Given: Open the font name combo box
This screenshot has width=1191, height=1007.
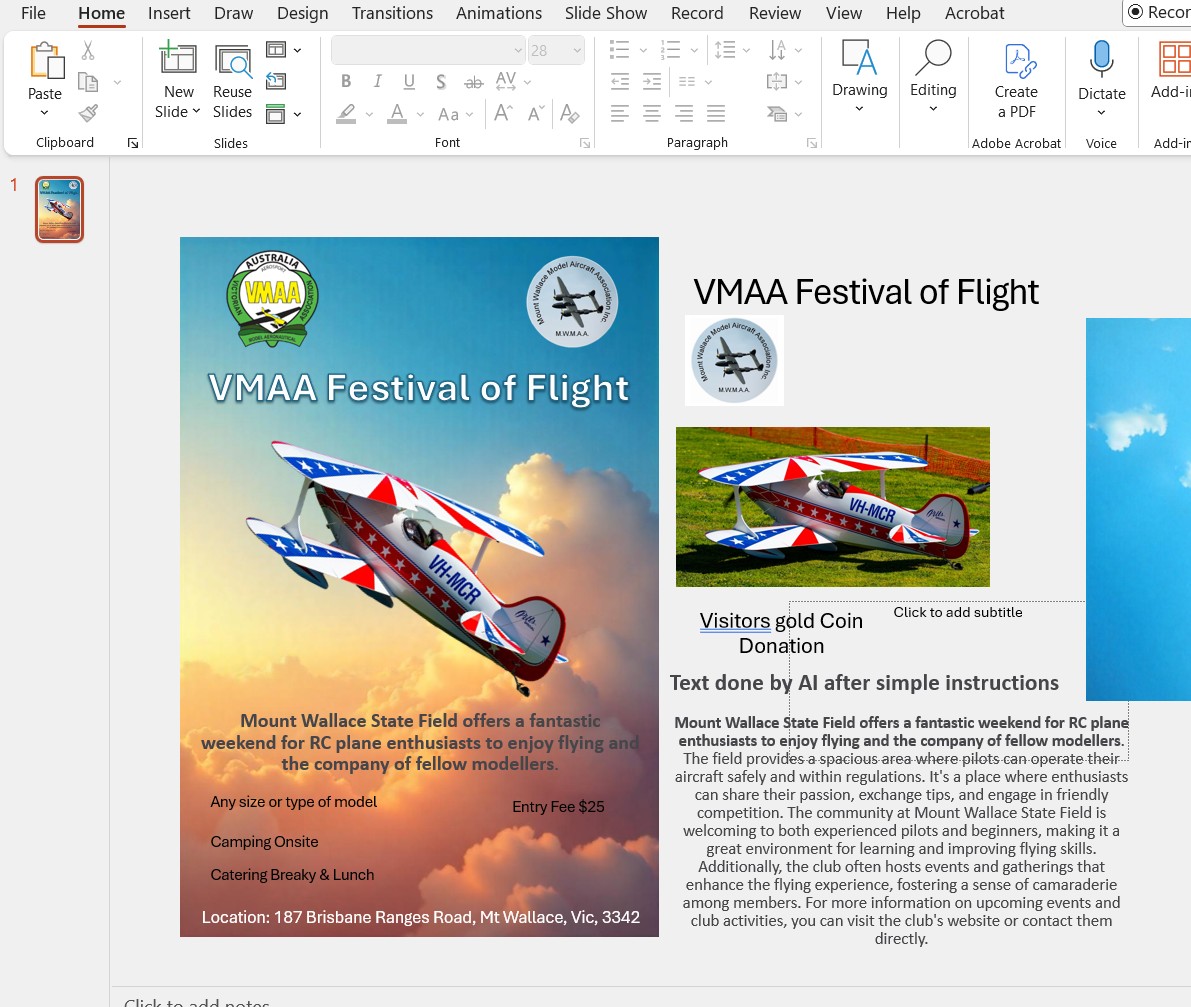Looking at the screenshot, I should tap(428, 50).
